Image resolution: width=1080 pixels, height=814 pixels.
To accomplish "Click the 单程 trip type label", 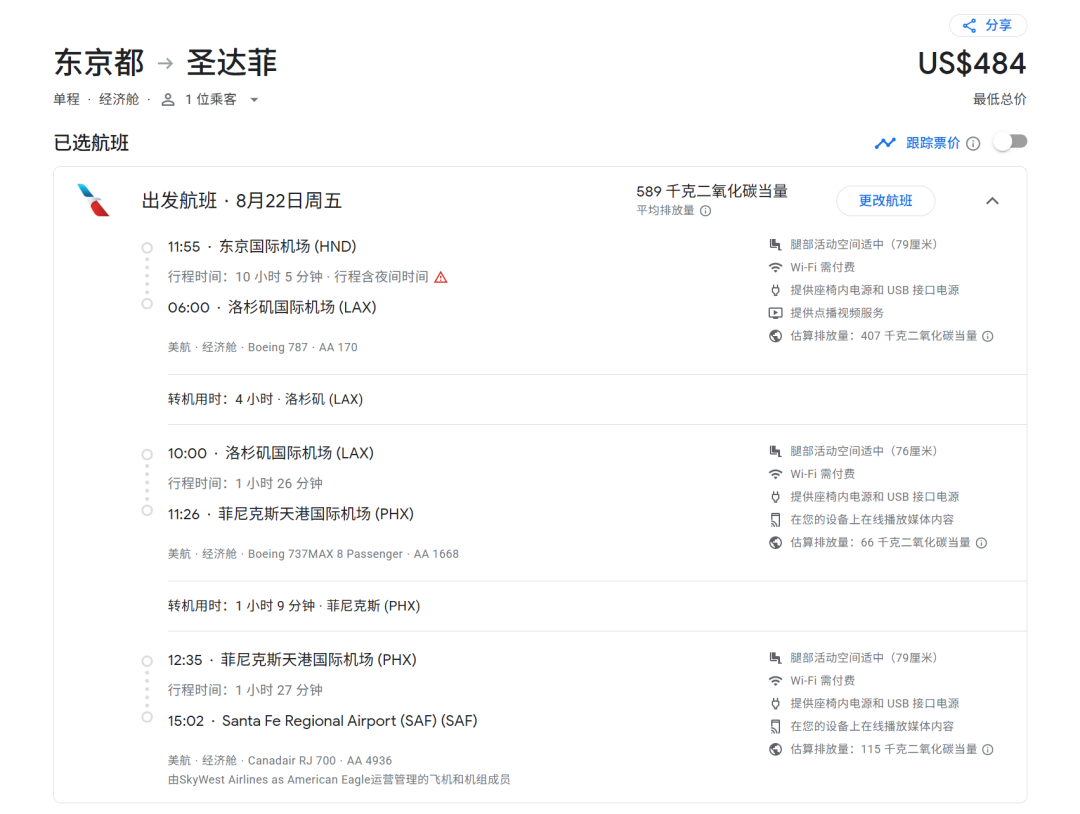I will (68, 100).
